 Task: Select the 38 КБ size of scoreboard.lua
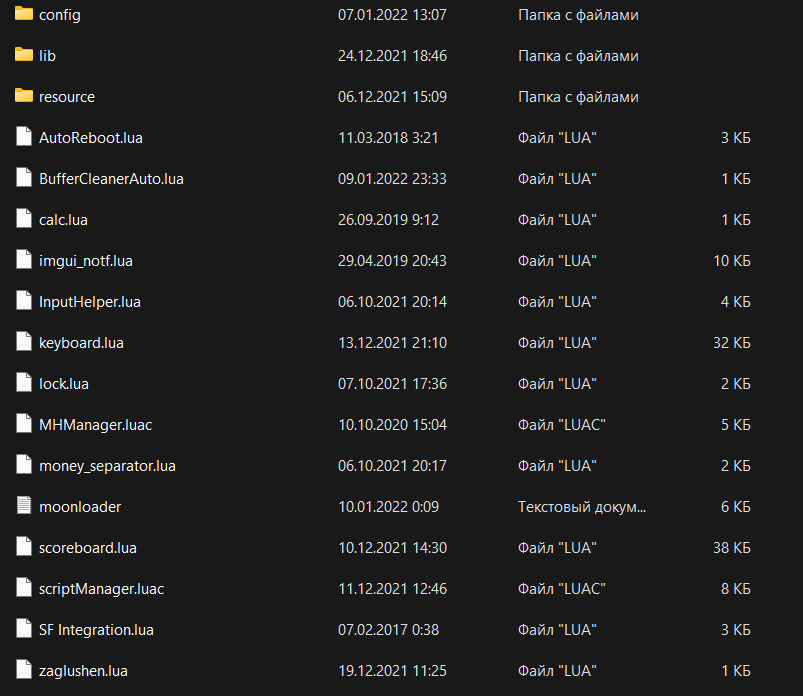[x=732, y=547]
